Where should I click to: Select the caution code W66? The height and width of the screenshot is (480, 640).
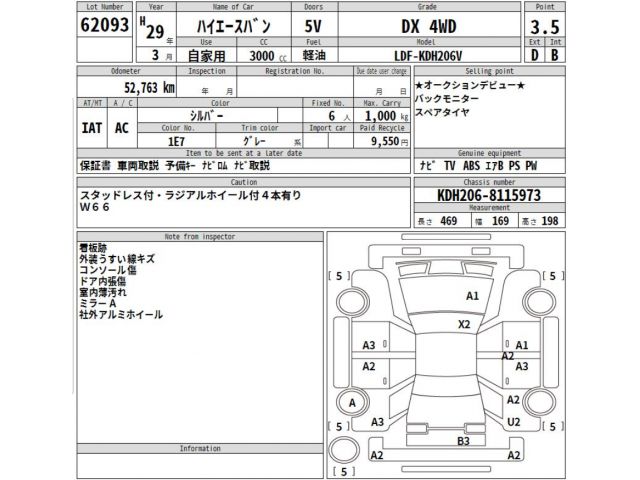pyautogui.click(x=95, y=207)
